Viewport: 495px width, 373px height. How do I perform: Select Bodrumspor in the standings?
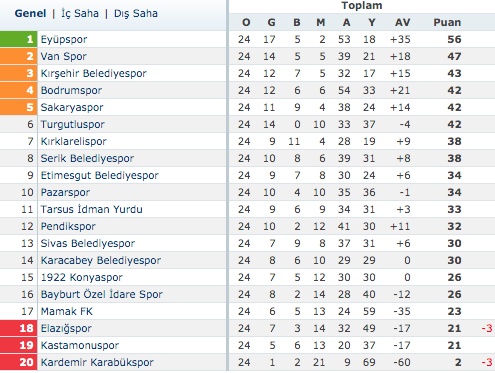tap(71, 90)
